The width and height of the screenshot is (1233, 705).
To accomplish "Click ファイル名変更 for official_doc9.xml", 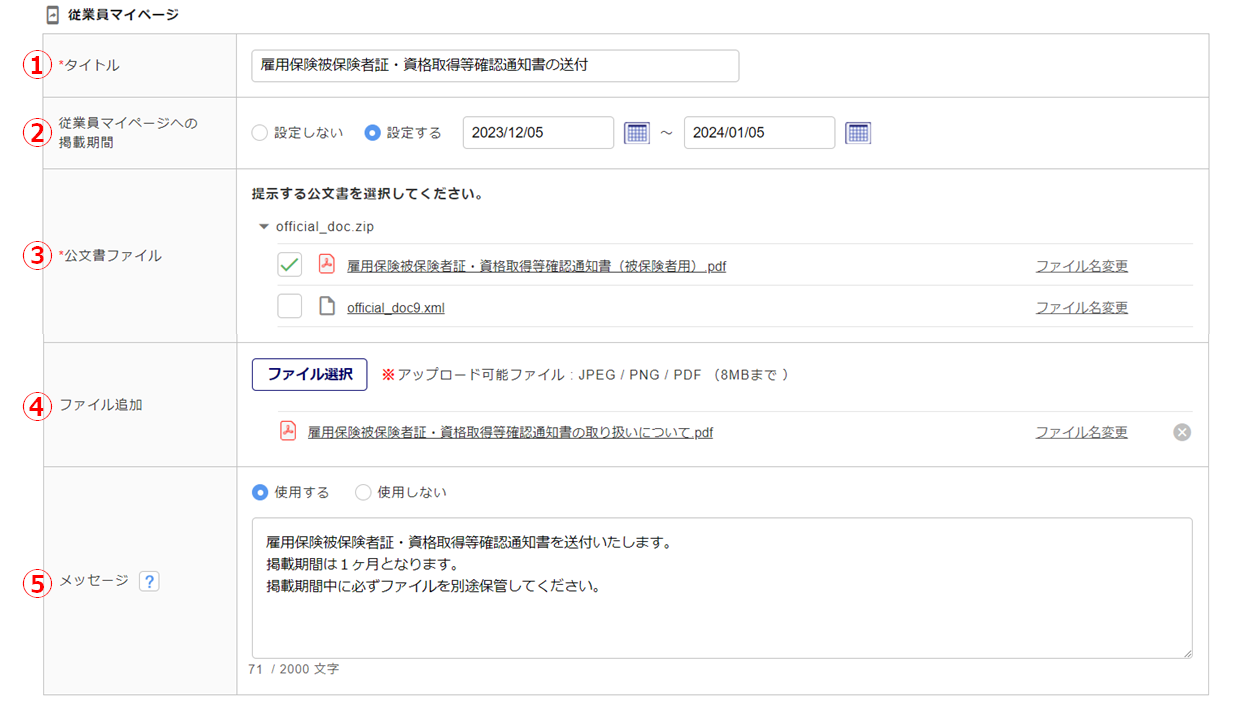I will (1081, 308).
